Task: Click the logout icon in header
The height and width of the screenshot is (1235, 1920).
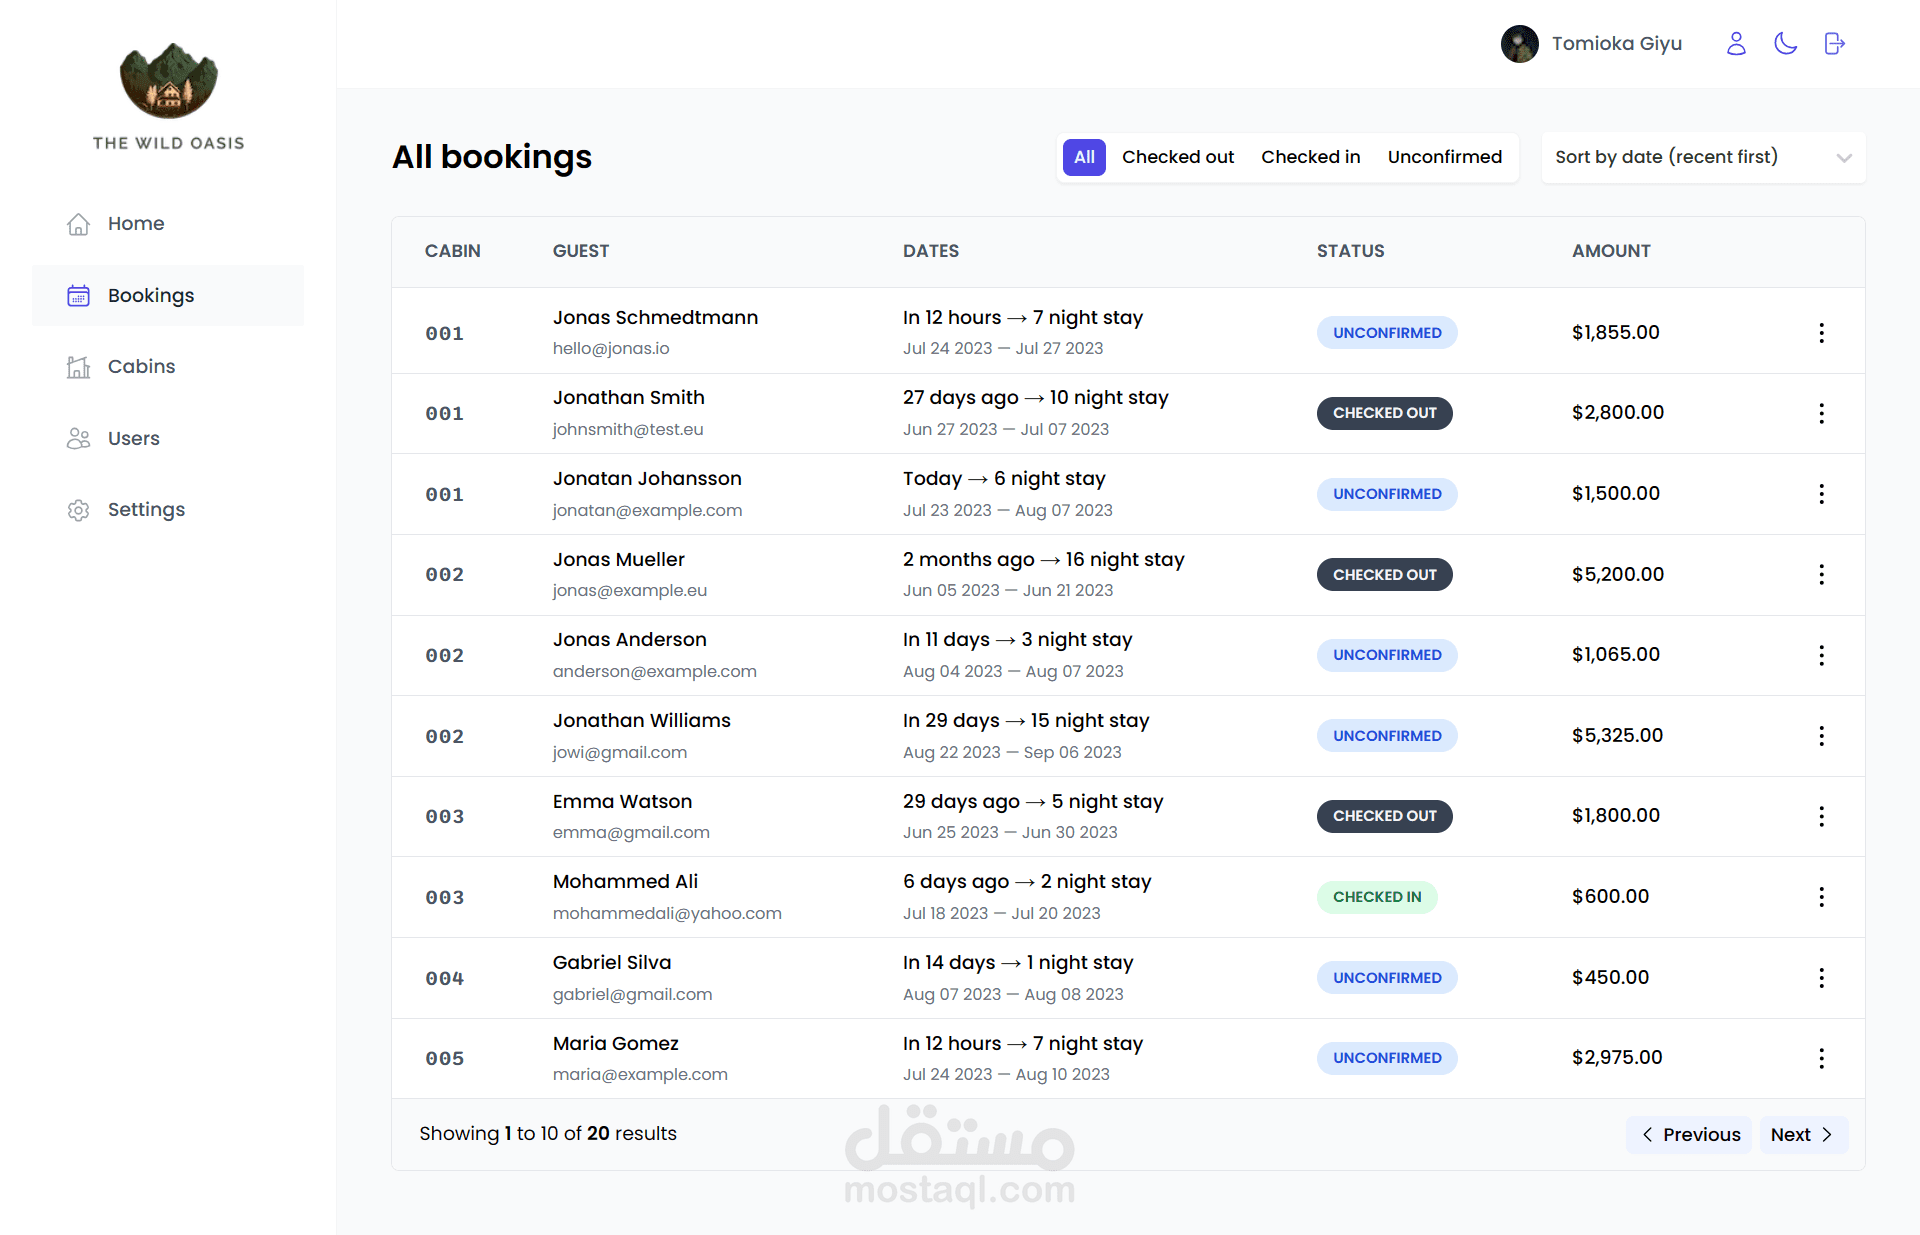Action: 1834,44
